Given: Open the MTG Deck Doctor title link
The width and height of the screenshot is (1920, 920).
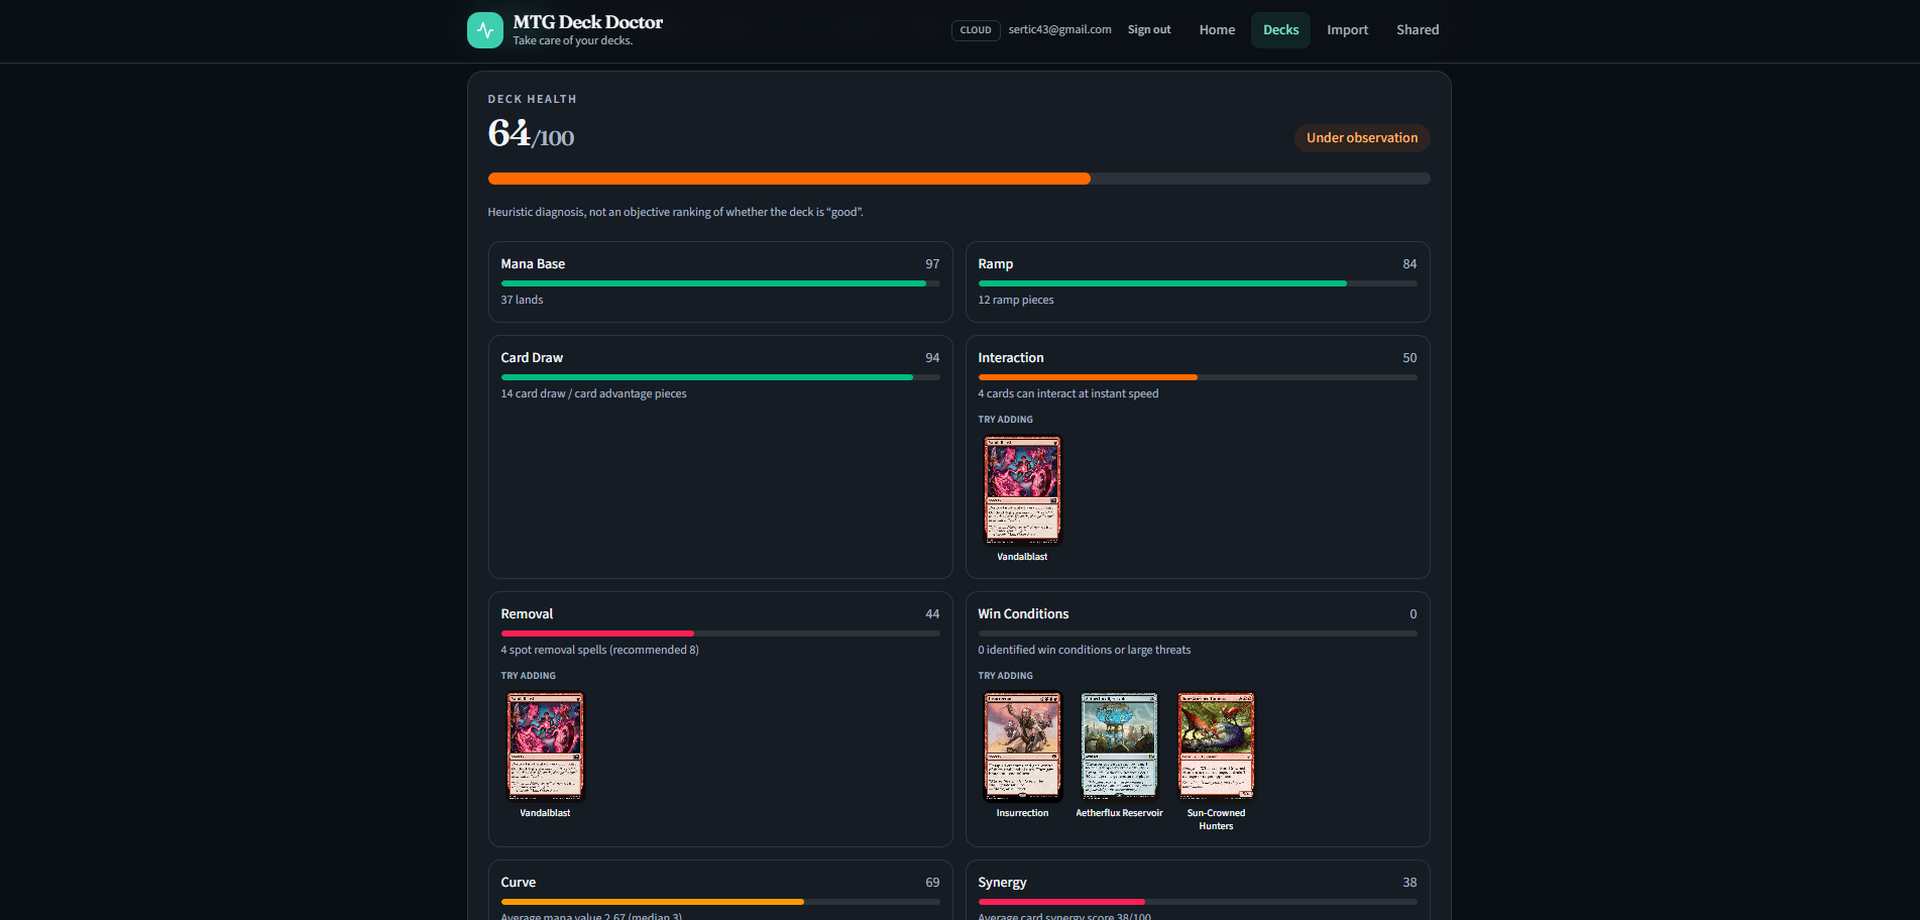Looking at the screenshot, I should coord(588,22).
